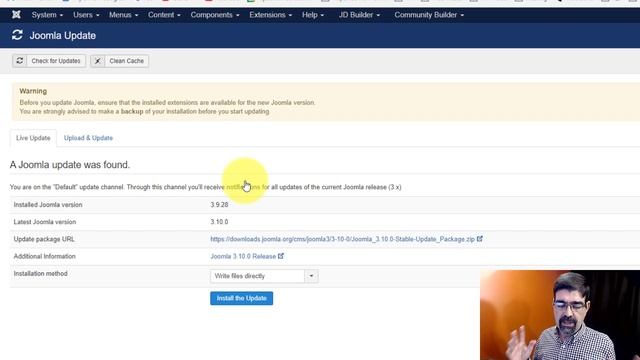Open the JD Builder menu

359,15
